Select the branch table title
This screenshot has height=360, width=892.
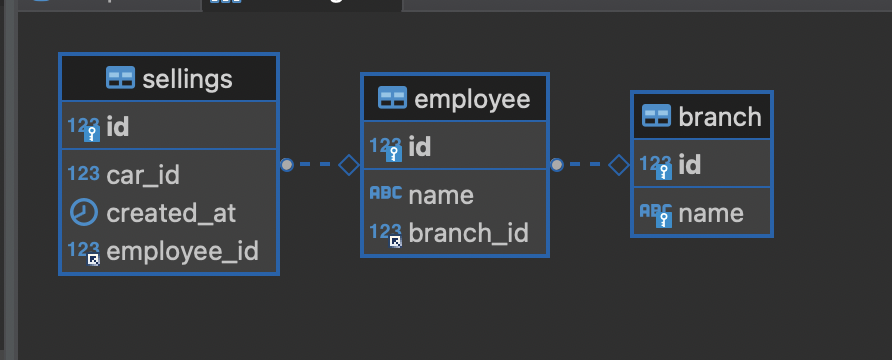click(x=720, y=117)
